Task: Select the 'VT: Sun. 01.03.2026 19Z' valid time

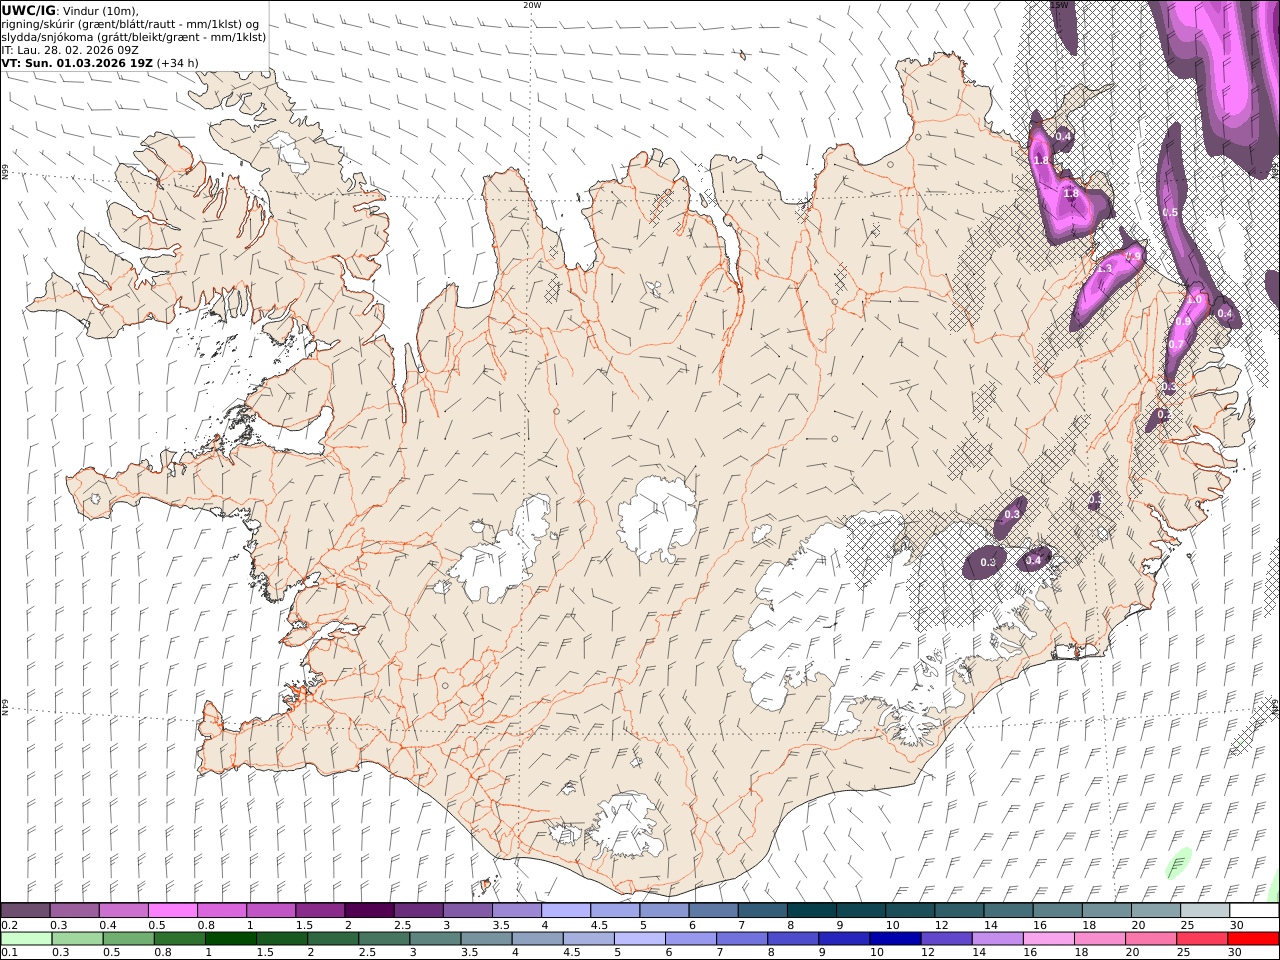Action: (76, 63)
